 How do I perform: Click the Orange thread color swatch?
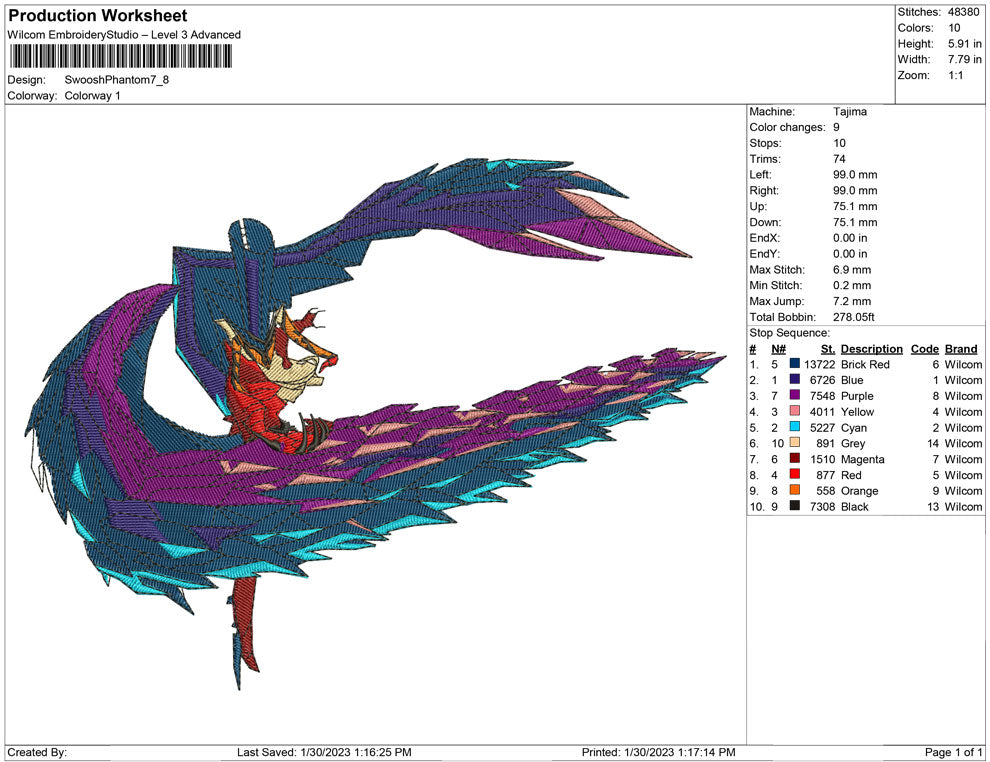(x=795, y=490)
